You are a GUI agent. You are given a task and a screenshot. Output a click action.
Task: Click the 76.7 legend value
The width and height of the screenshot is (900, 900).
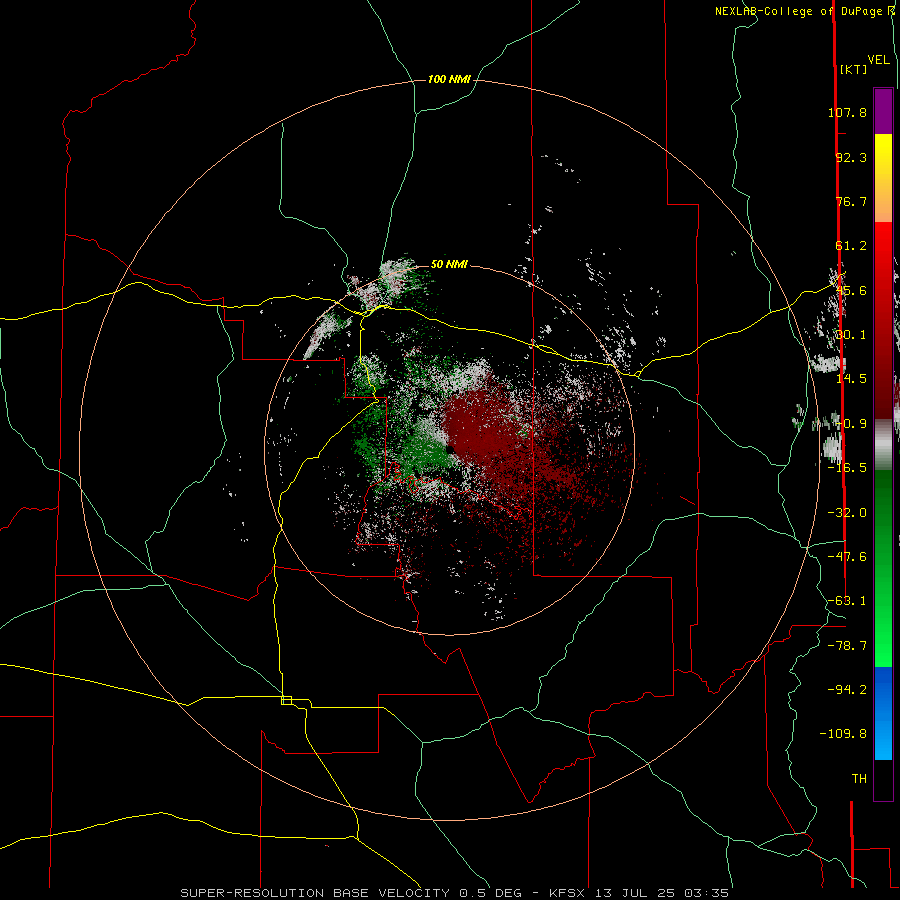[851, 201]
